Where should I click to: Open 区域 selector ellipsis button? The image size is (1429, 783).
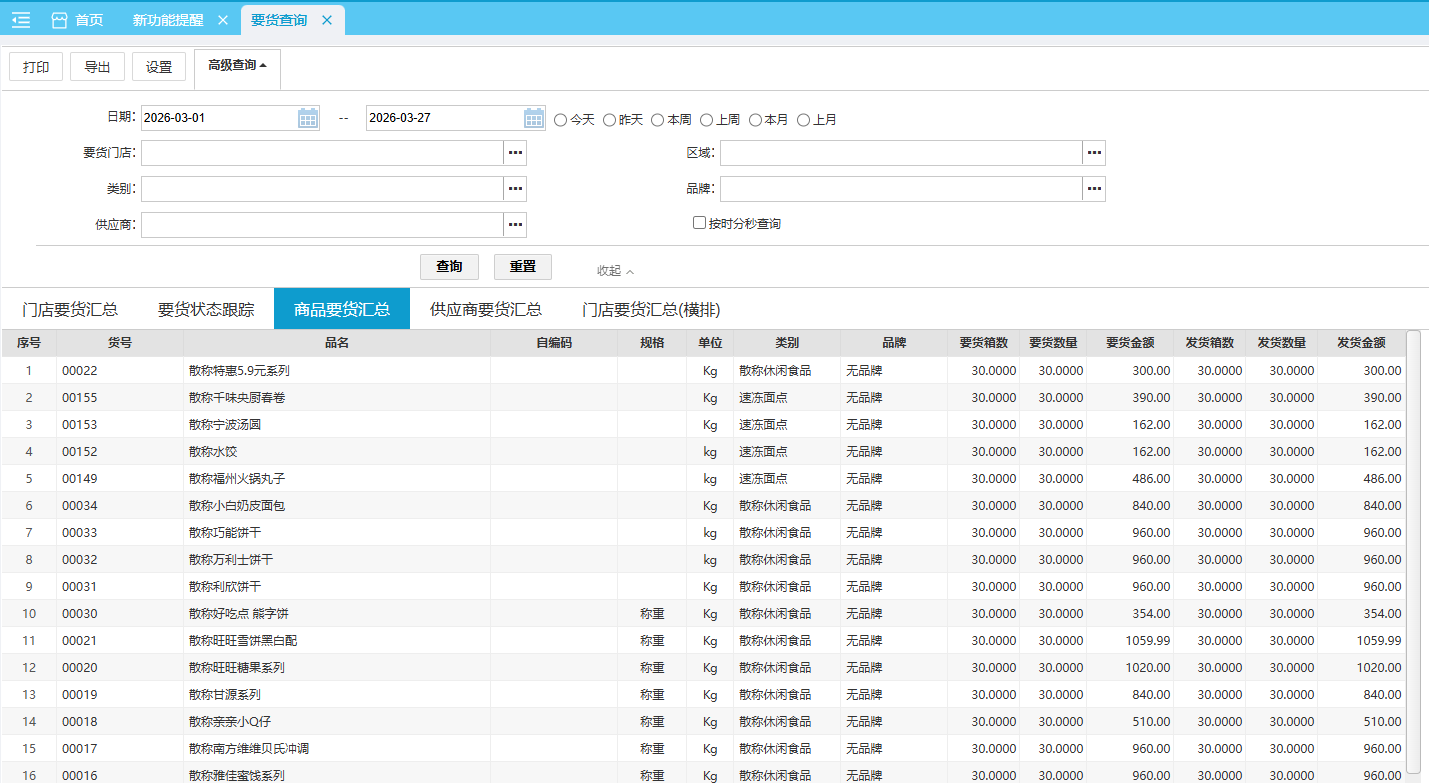tap(1094, 153)
